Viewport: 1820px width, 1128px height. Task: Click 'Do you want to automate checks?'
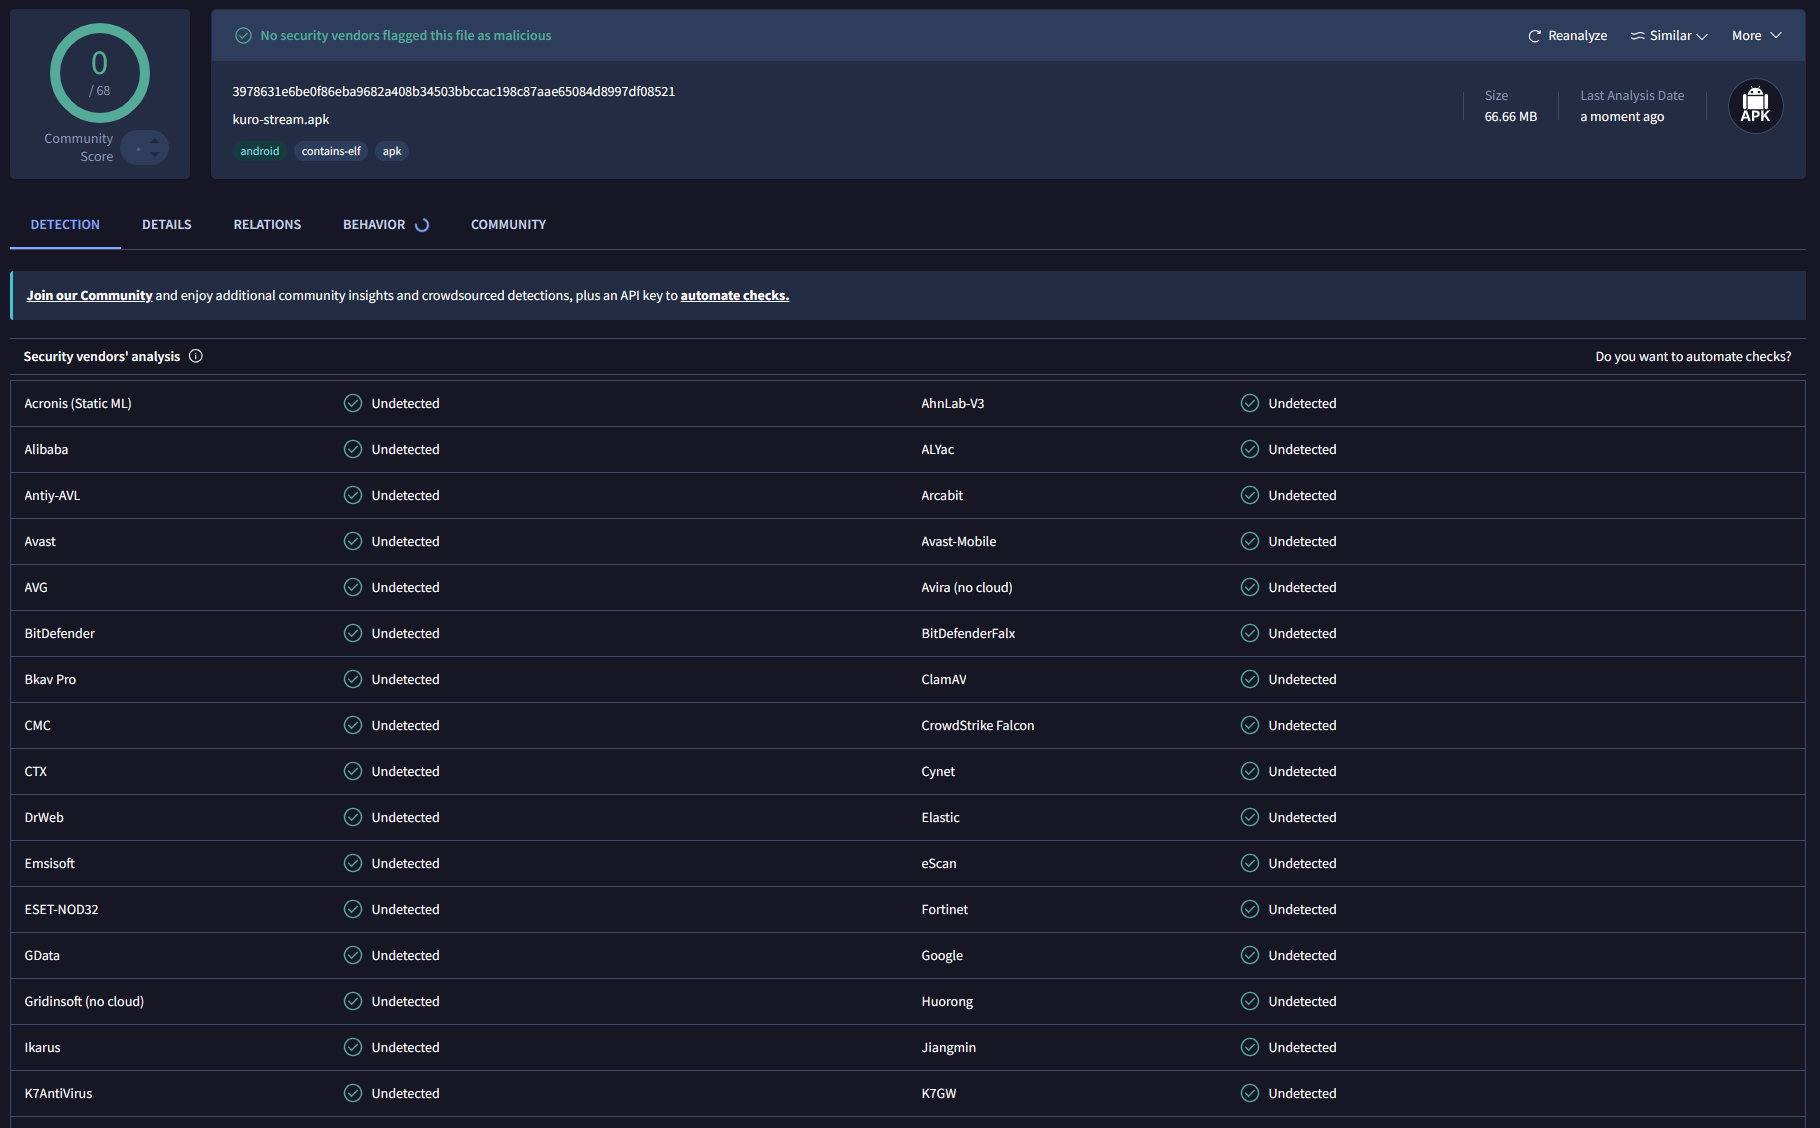(1693, 357)
